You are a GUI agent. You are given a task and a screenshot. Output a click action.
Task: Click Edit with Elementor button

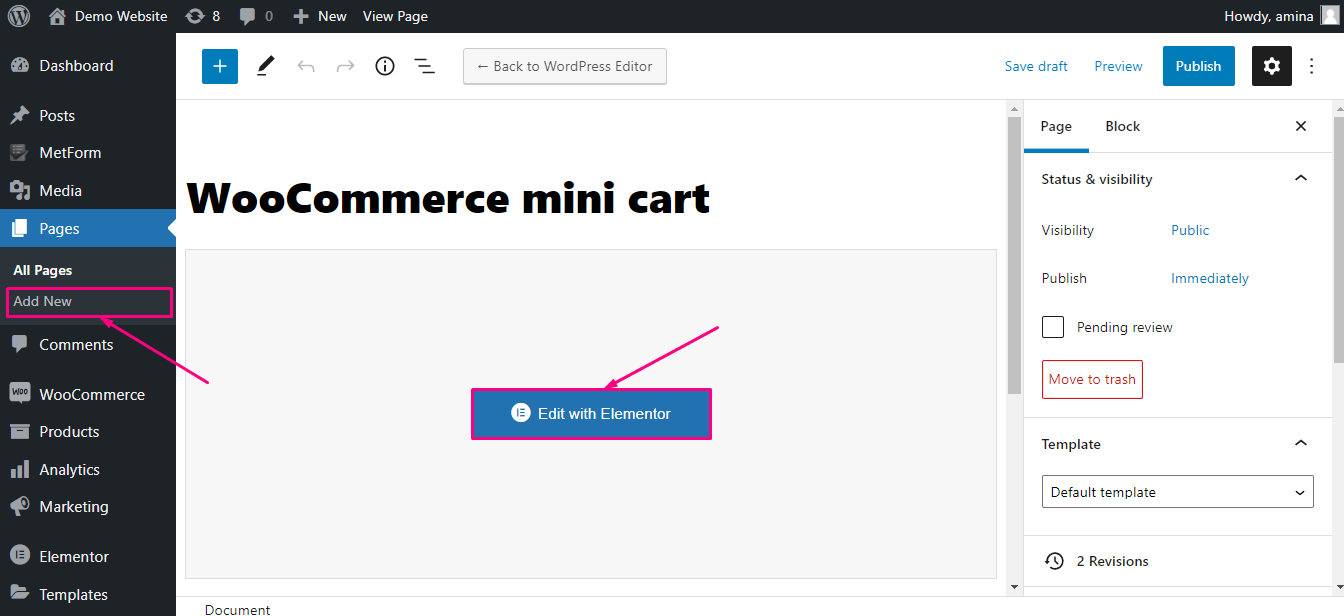tap(591, 414)
